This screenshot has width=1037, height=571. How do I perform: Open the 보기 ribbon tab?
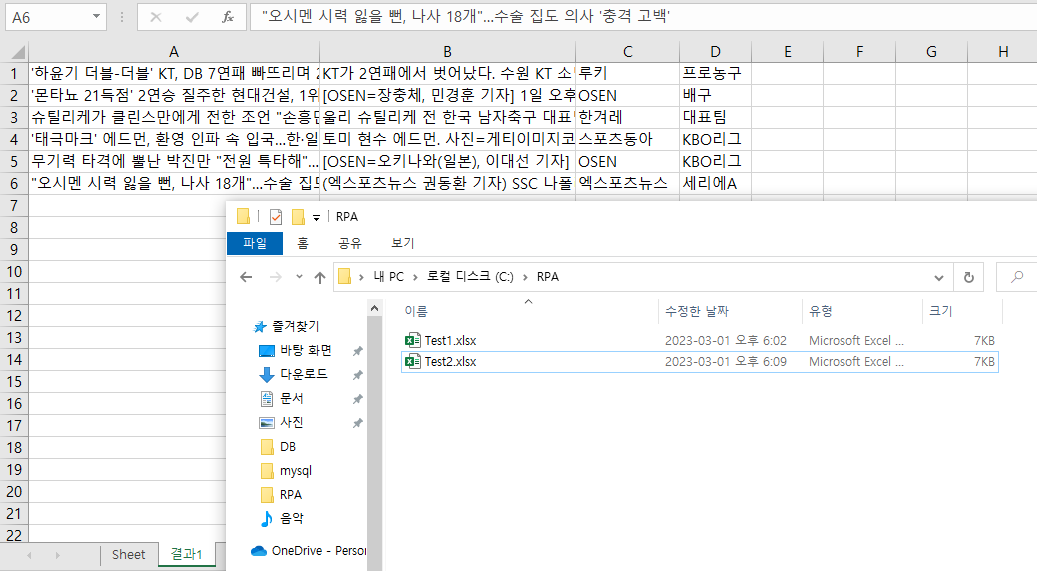(x=403, y=243)
